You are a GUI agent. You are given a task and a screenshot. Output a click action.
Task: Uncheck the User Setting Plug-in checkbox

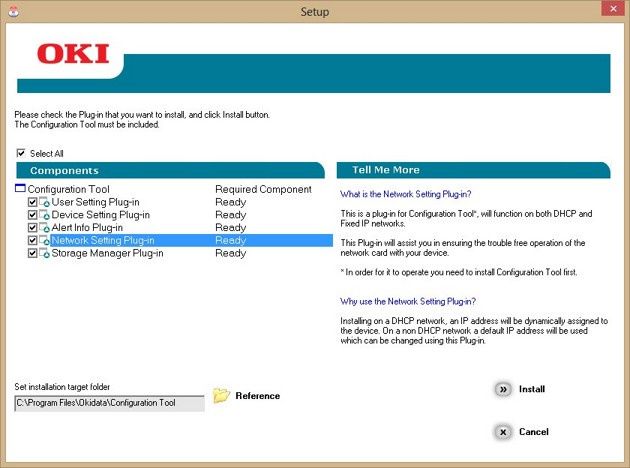point(33,202)
